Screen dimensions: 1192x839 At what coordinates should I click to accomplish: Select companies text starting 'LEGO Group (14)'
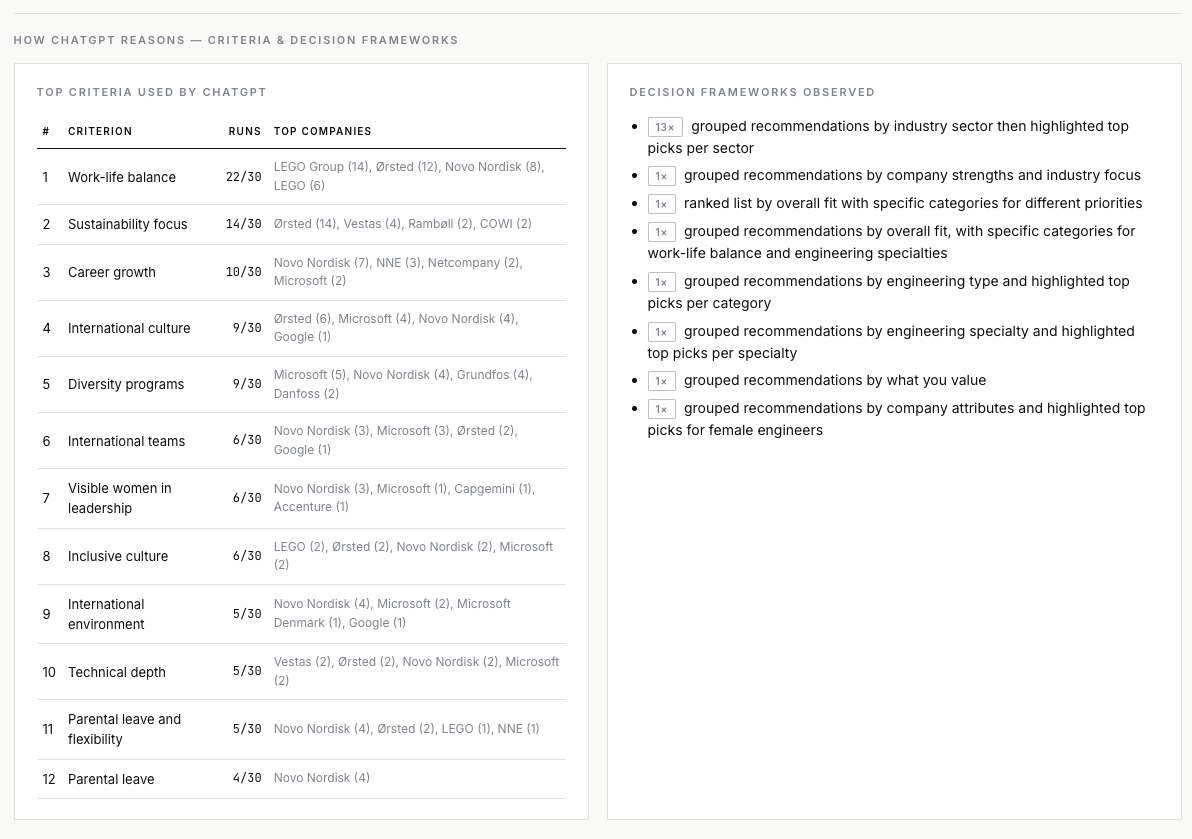coord(409,176)
